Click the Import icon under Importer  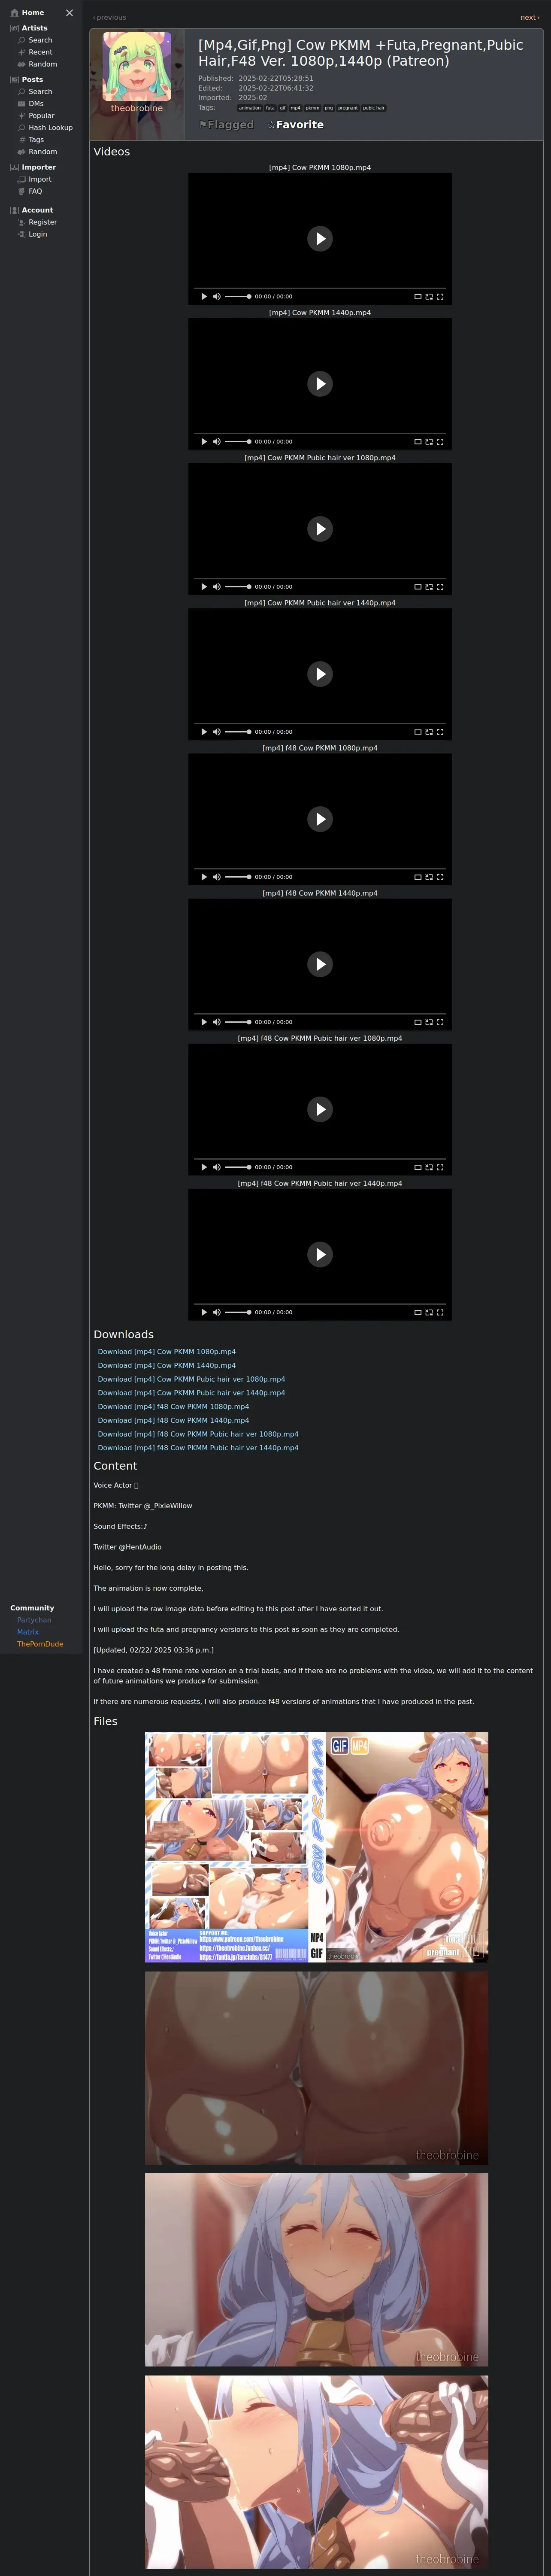(22, 179)
